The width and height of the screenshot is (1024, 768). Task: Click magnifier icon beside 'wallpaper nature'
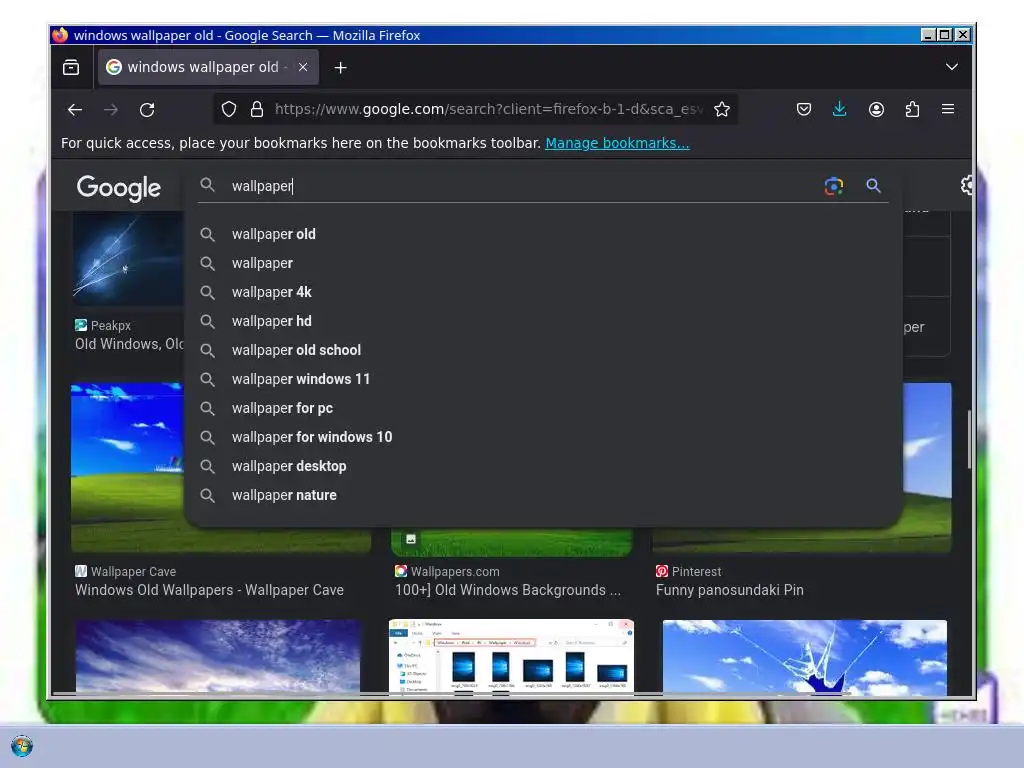pyautogui.click(x=207, y=495)
